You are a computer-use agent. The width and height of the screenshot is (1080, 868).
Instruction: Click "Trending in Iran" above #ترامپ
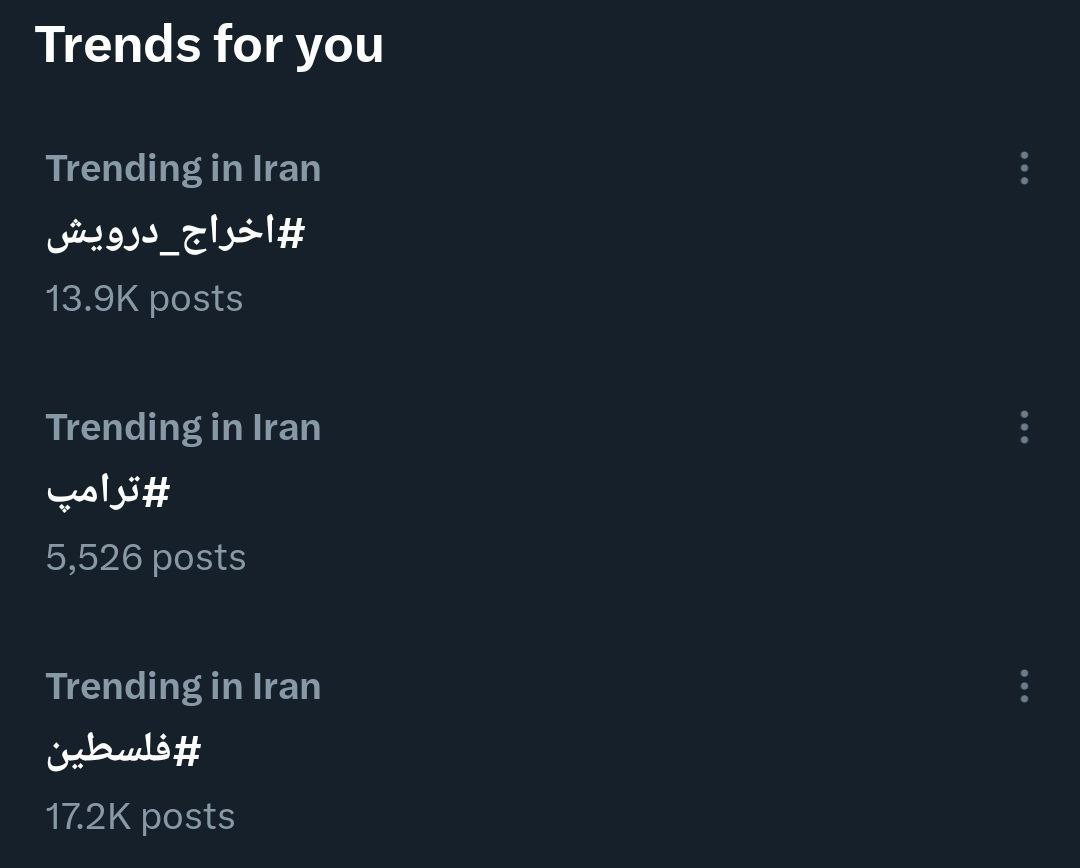(x=183, y=427)
